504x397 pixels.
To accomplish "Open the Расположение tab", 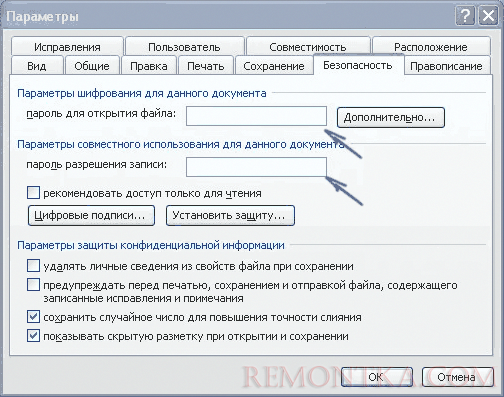I will tap(431, 47).
